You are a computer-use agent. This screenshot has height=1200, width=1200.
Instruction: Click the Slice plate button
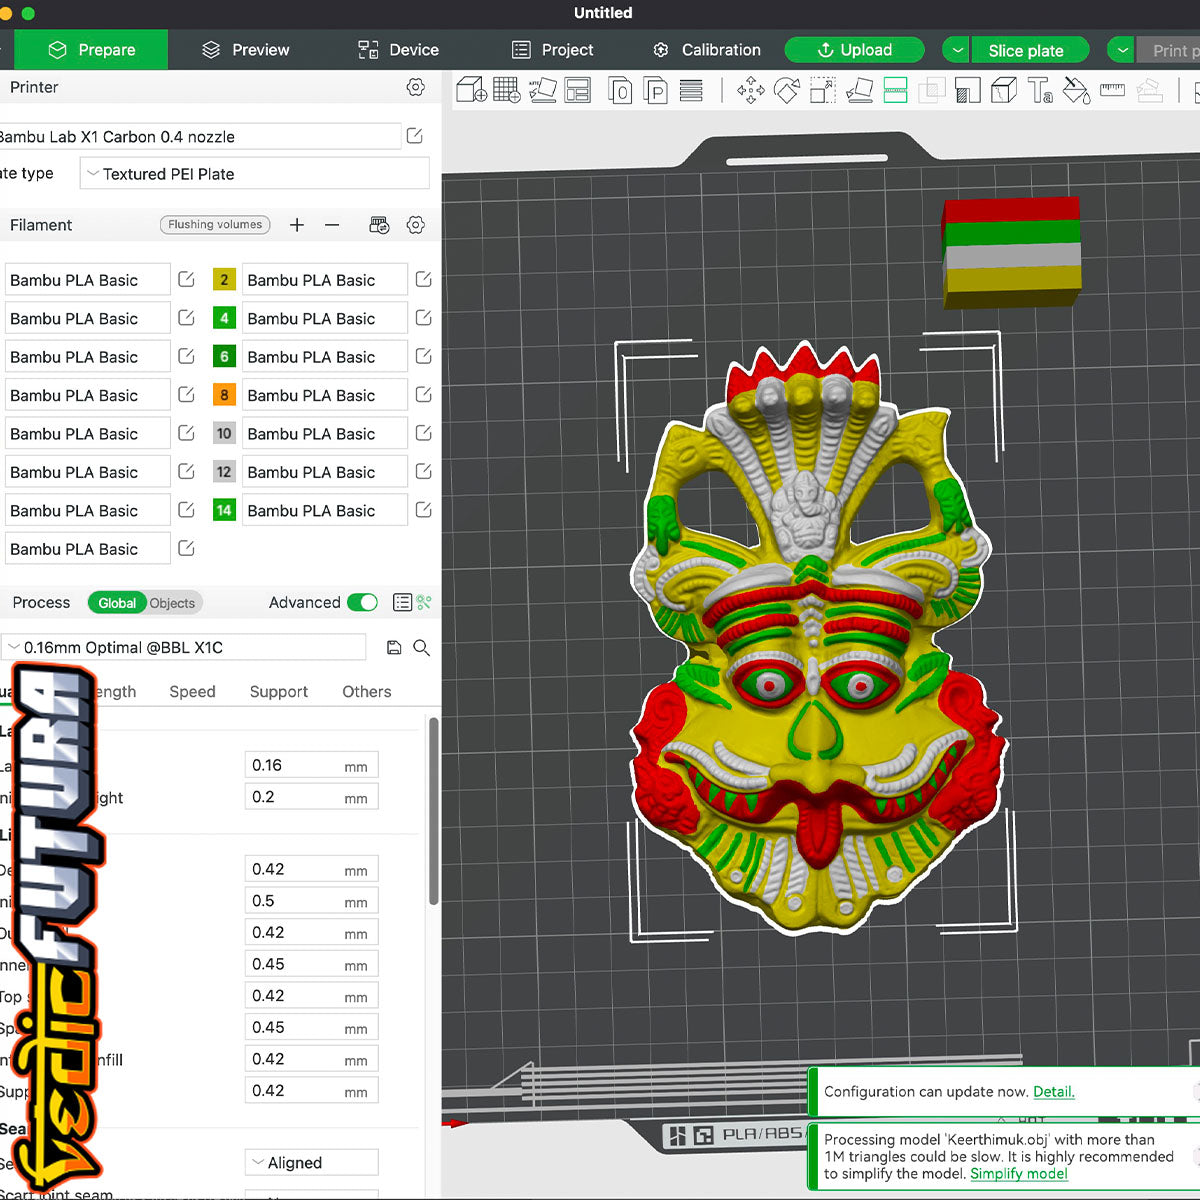pyautogui.click(x=1025, y=50)
